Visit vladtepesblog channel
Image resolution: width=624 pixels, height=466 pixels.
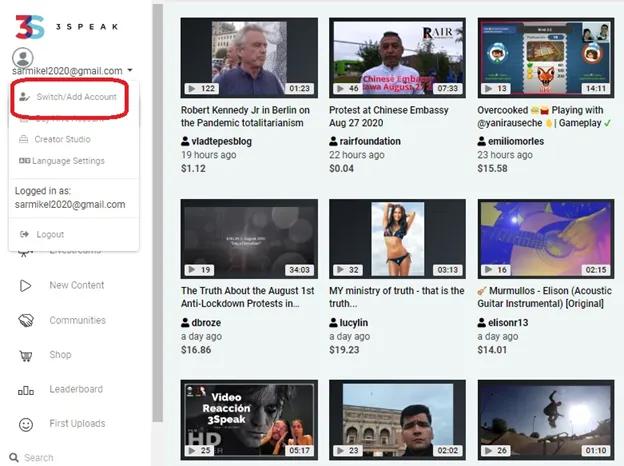coord(222,141)
